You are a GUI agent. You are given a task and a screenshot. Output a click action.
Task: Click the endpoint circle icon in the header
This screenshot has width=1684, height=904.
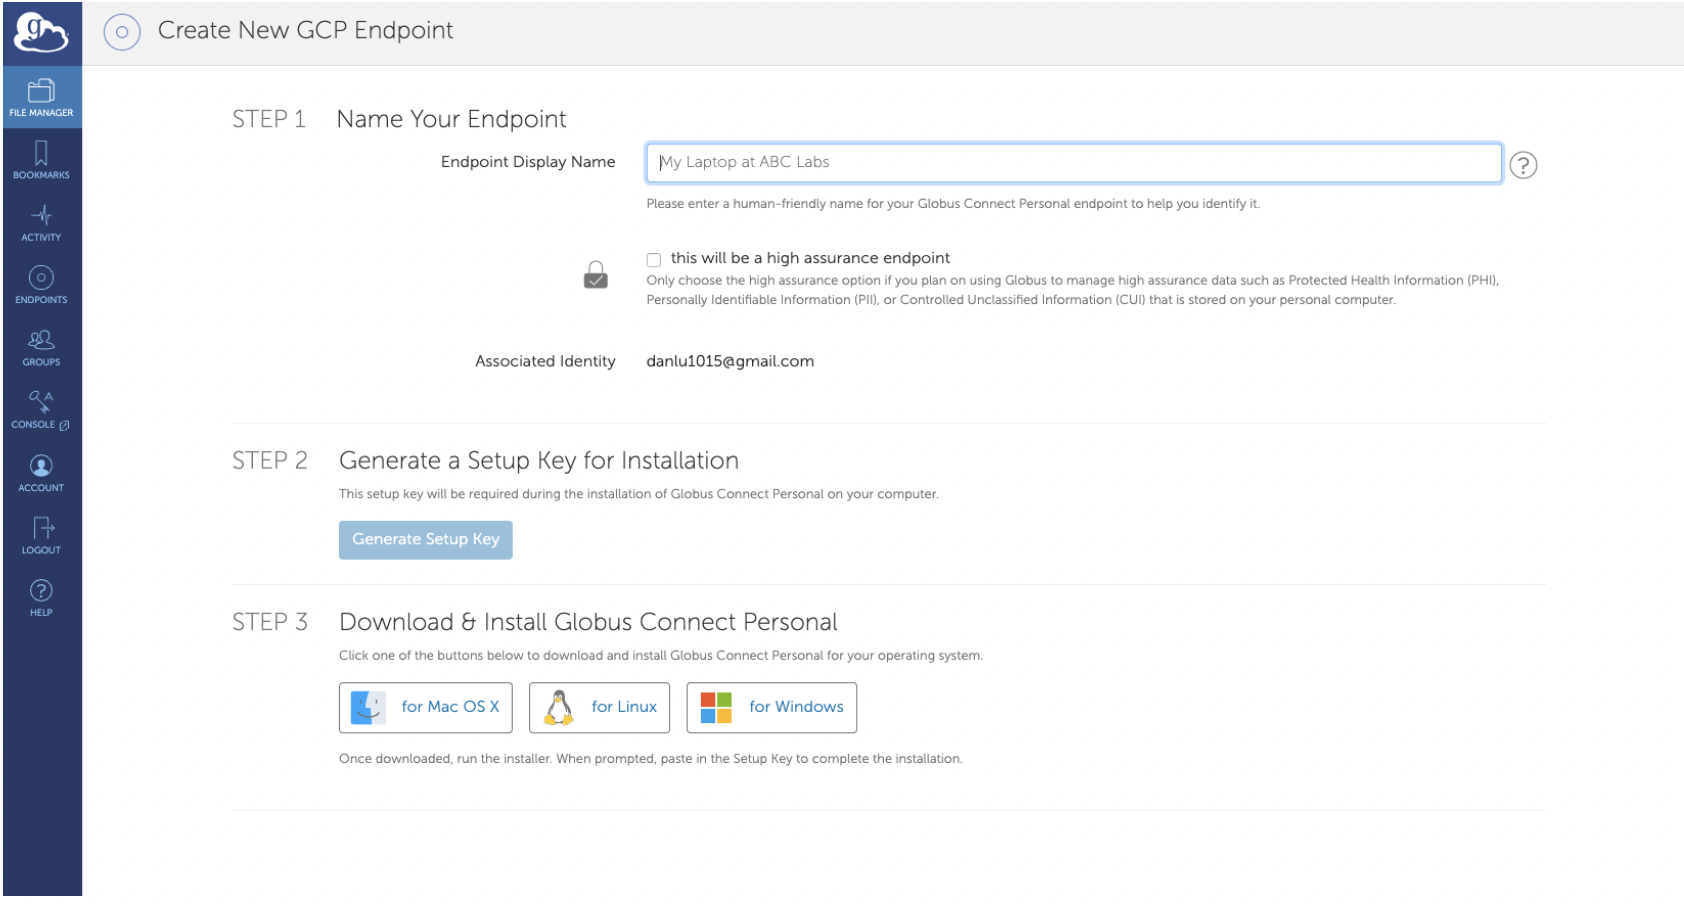[x=122, y=32]
